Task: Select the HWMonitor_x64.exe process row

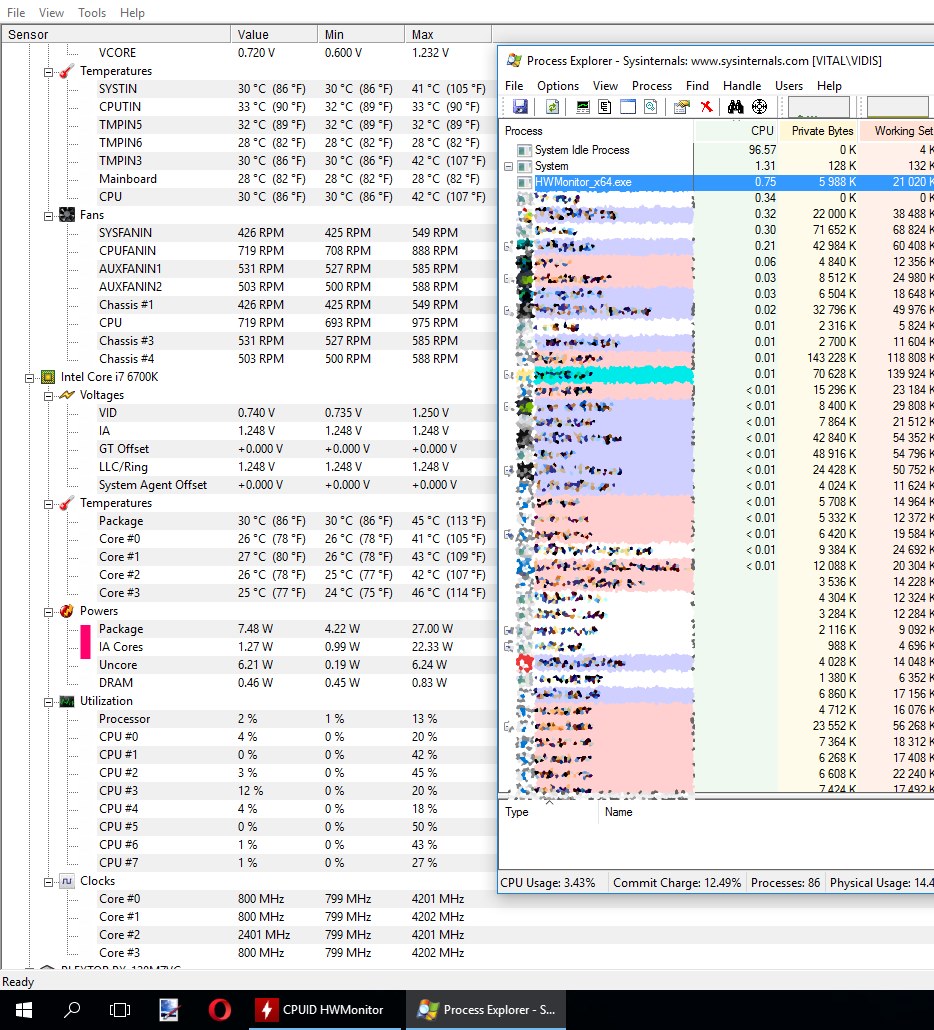Action: 716,182
